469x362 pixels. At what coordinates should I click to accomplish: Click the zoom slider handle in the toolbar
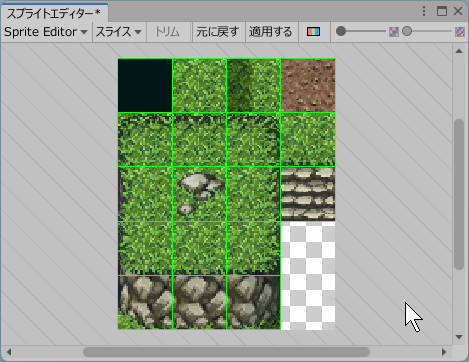(x=341, y=31)
